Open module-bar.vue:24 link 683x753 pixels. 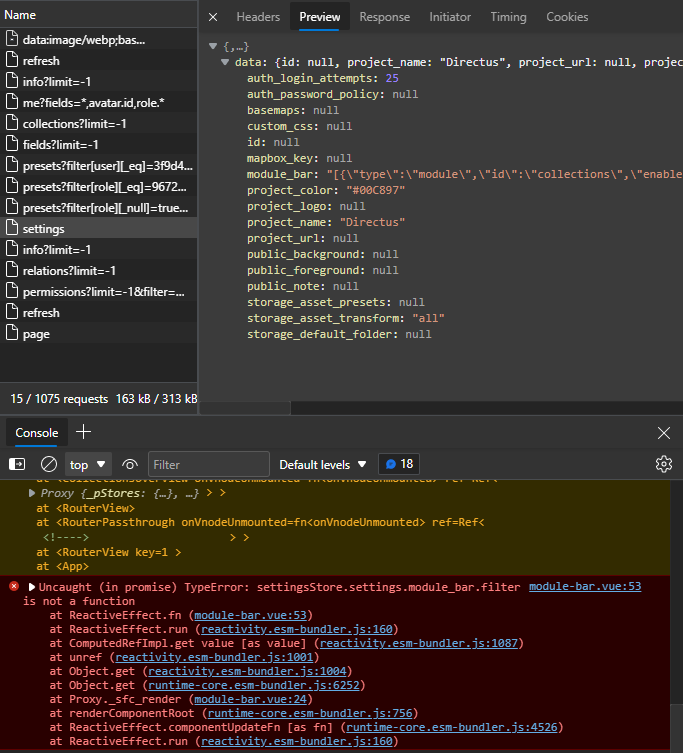coord(250,699)
